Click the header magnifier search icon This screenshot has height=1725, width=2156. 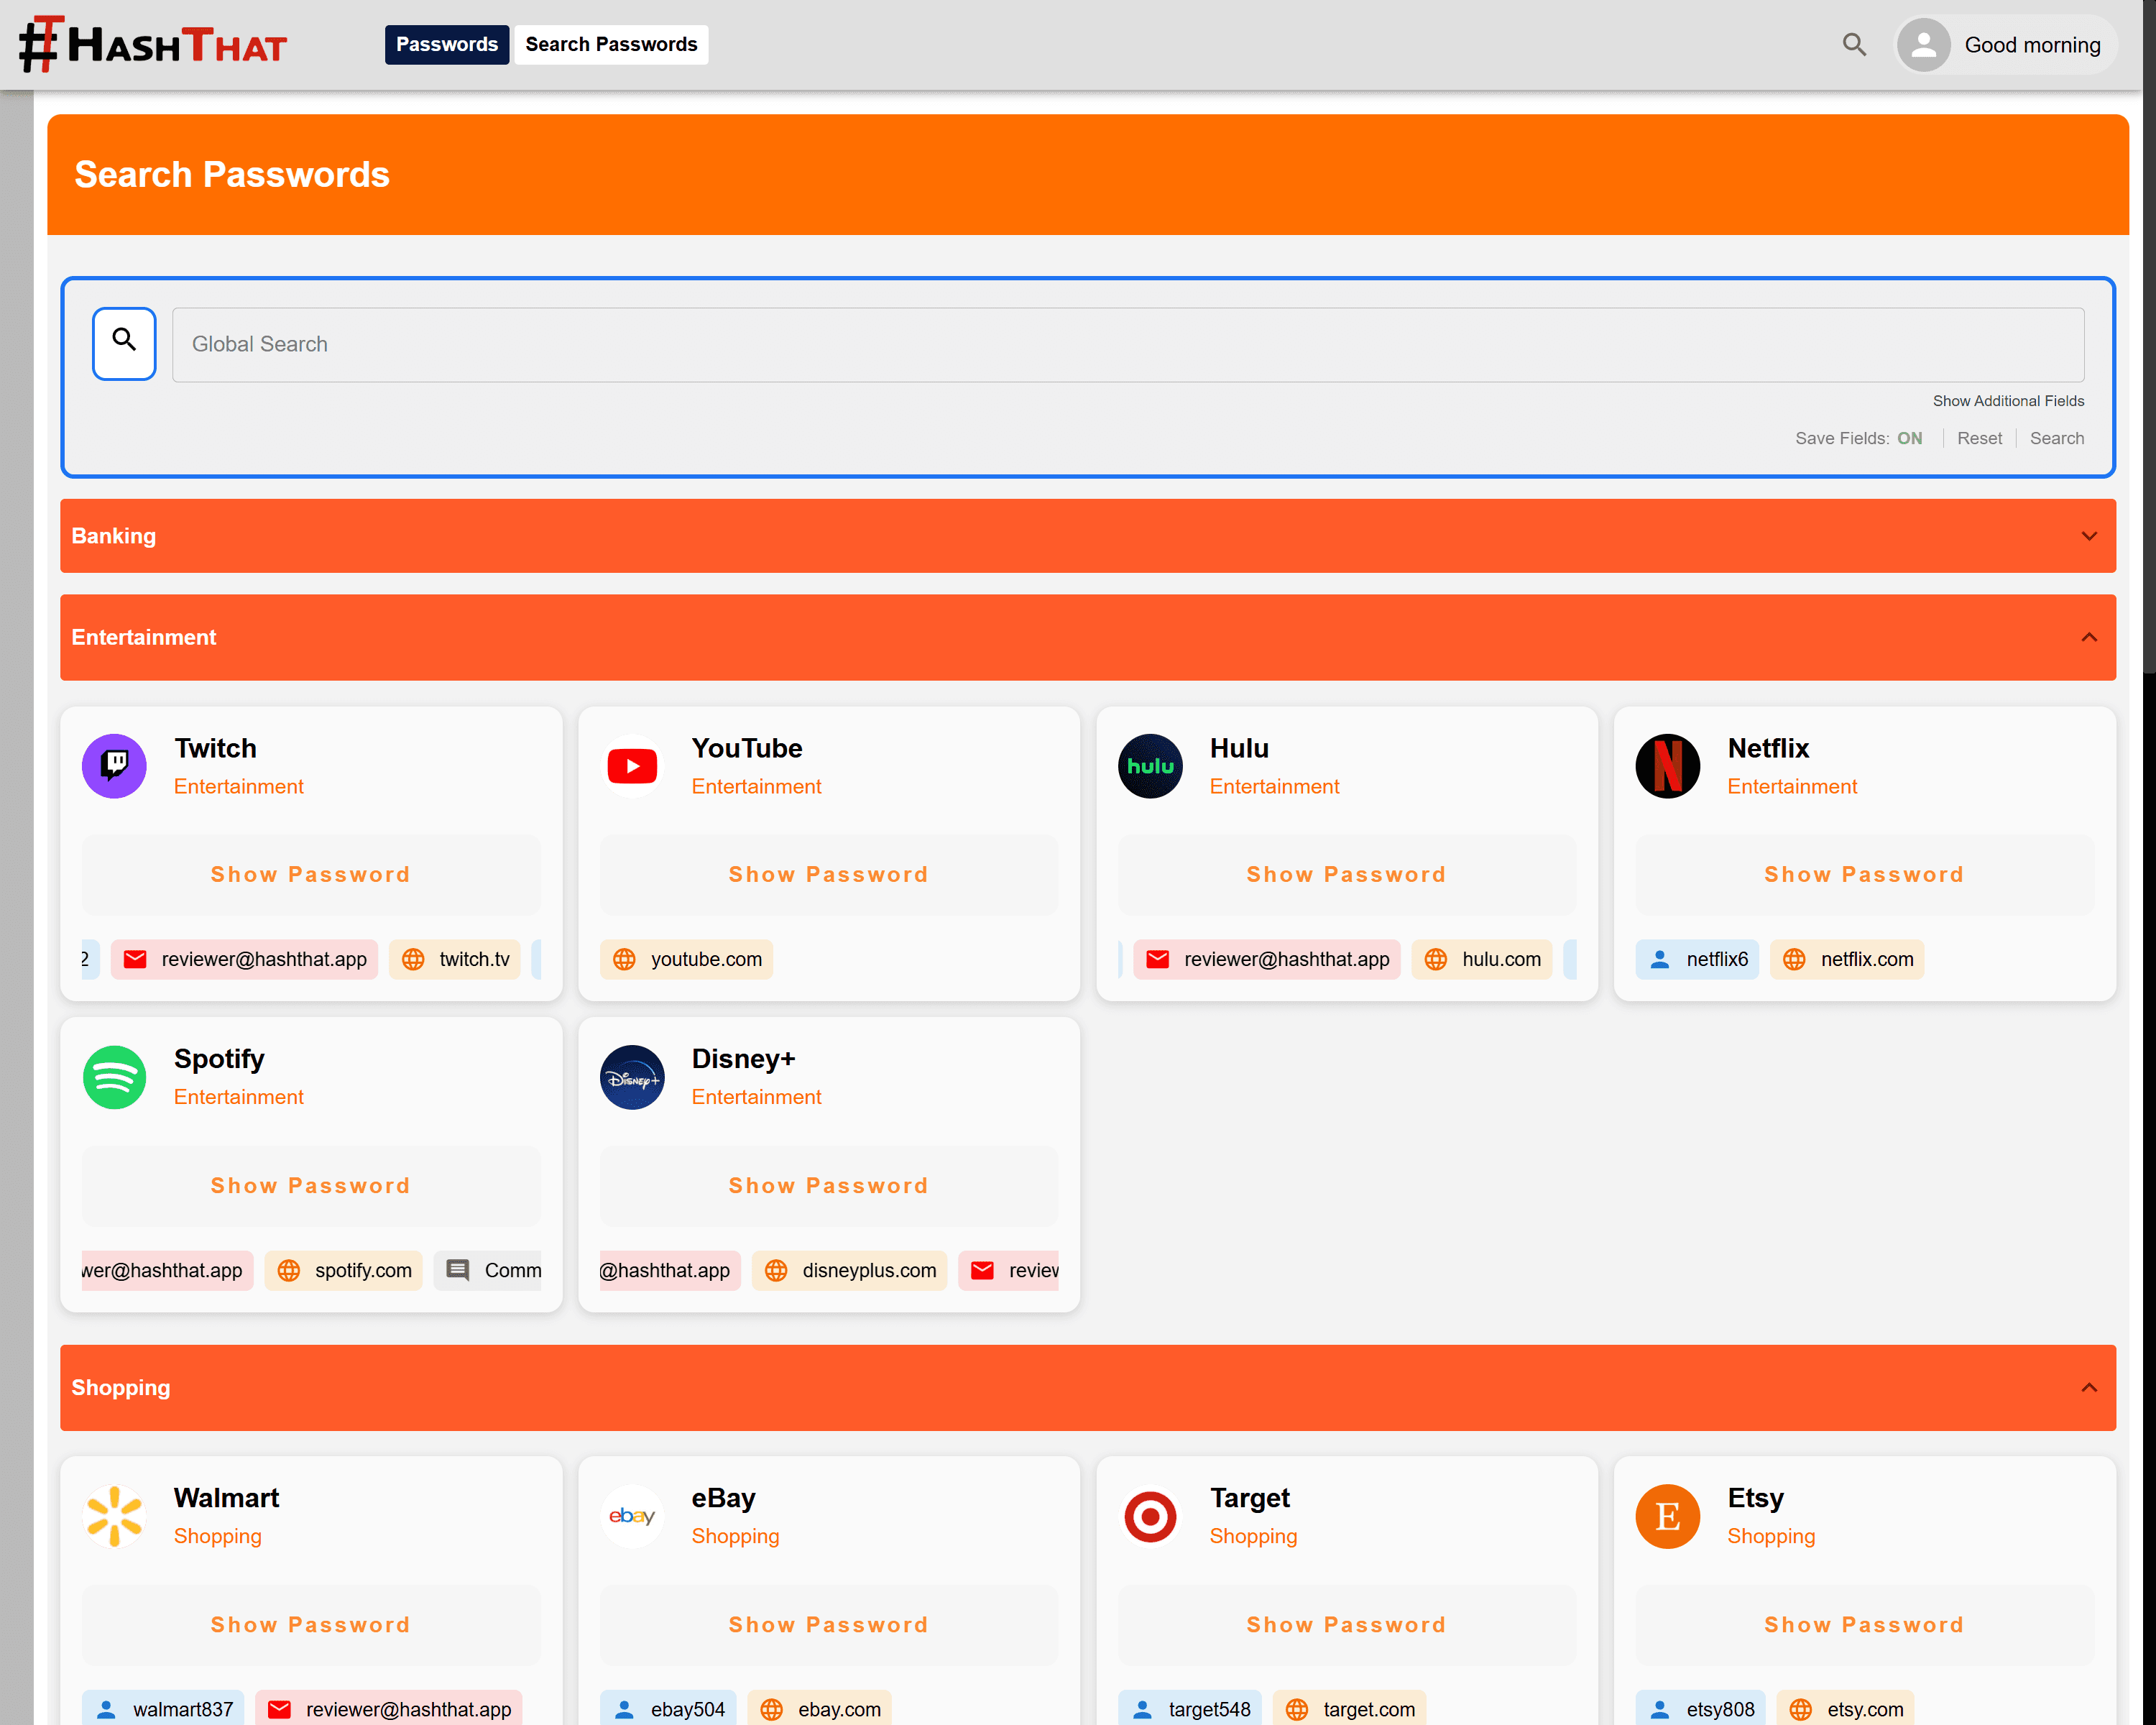(1854, 44)
